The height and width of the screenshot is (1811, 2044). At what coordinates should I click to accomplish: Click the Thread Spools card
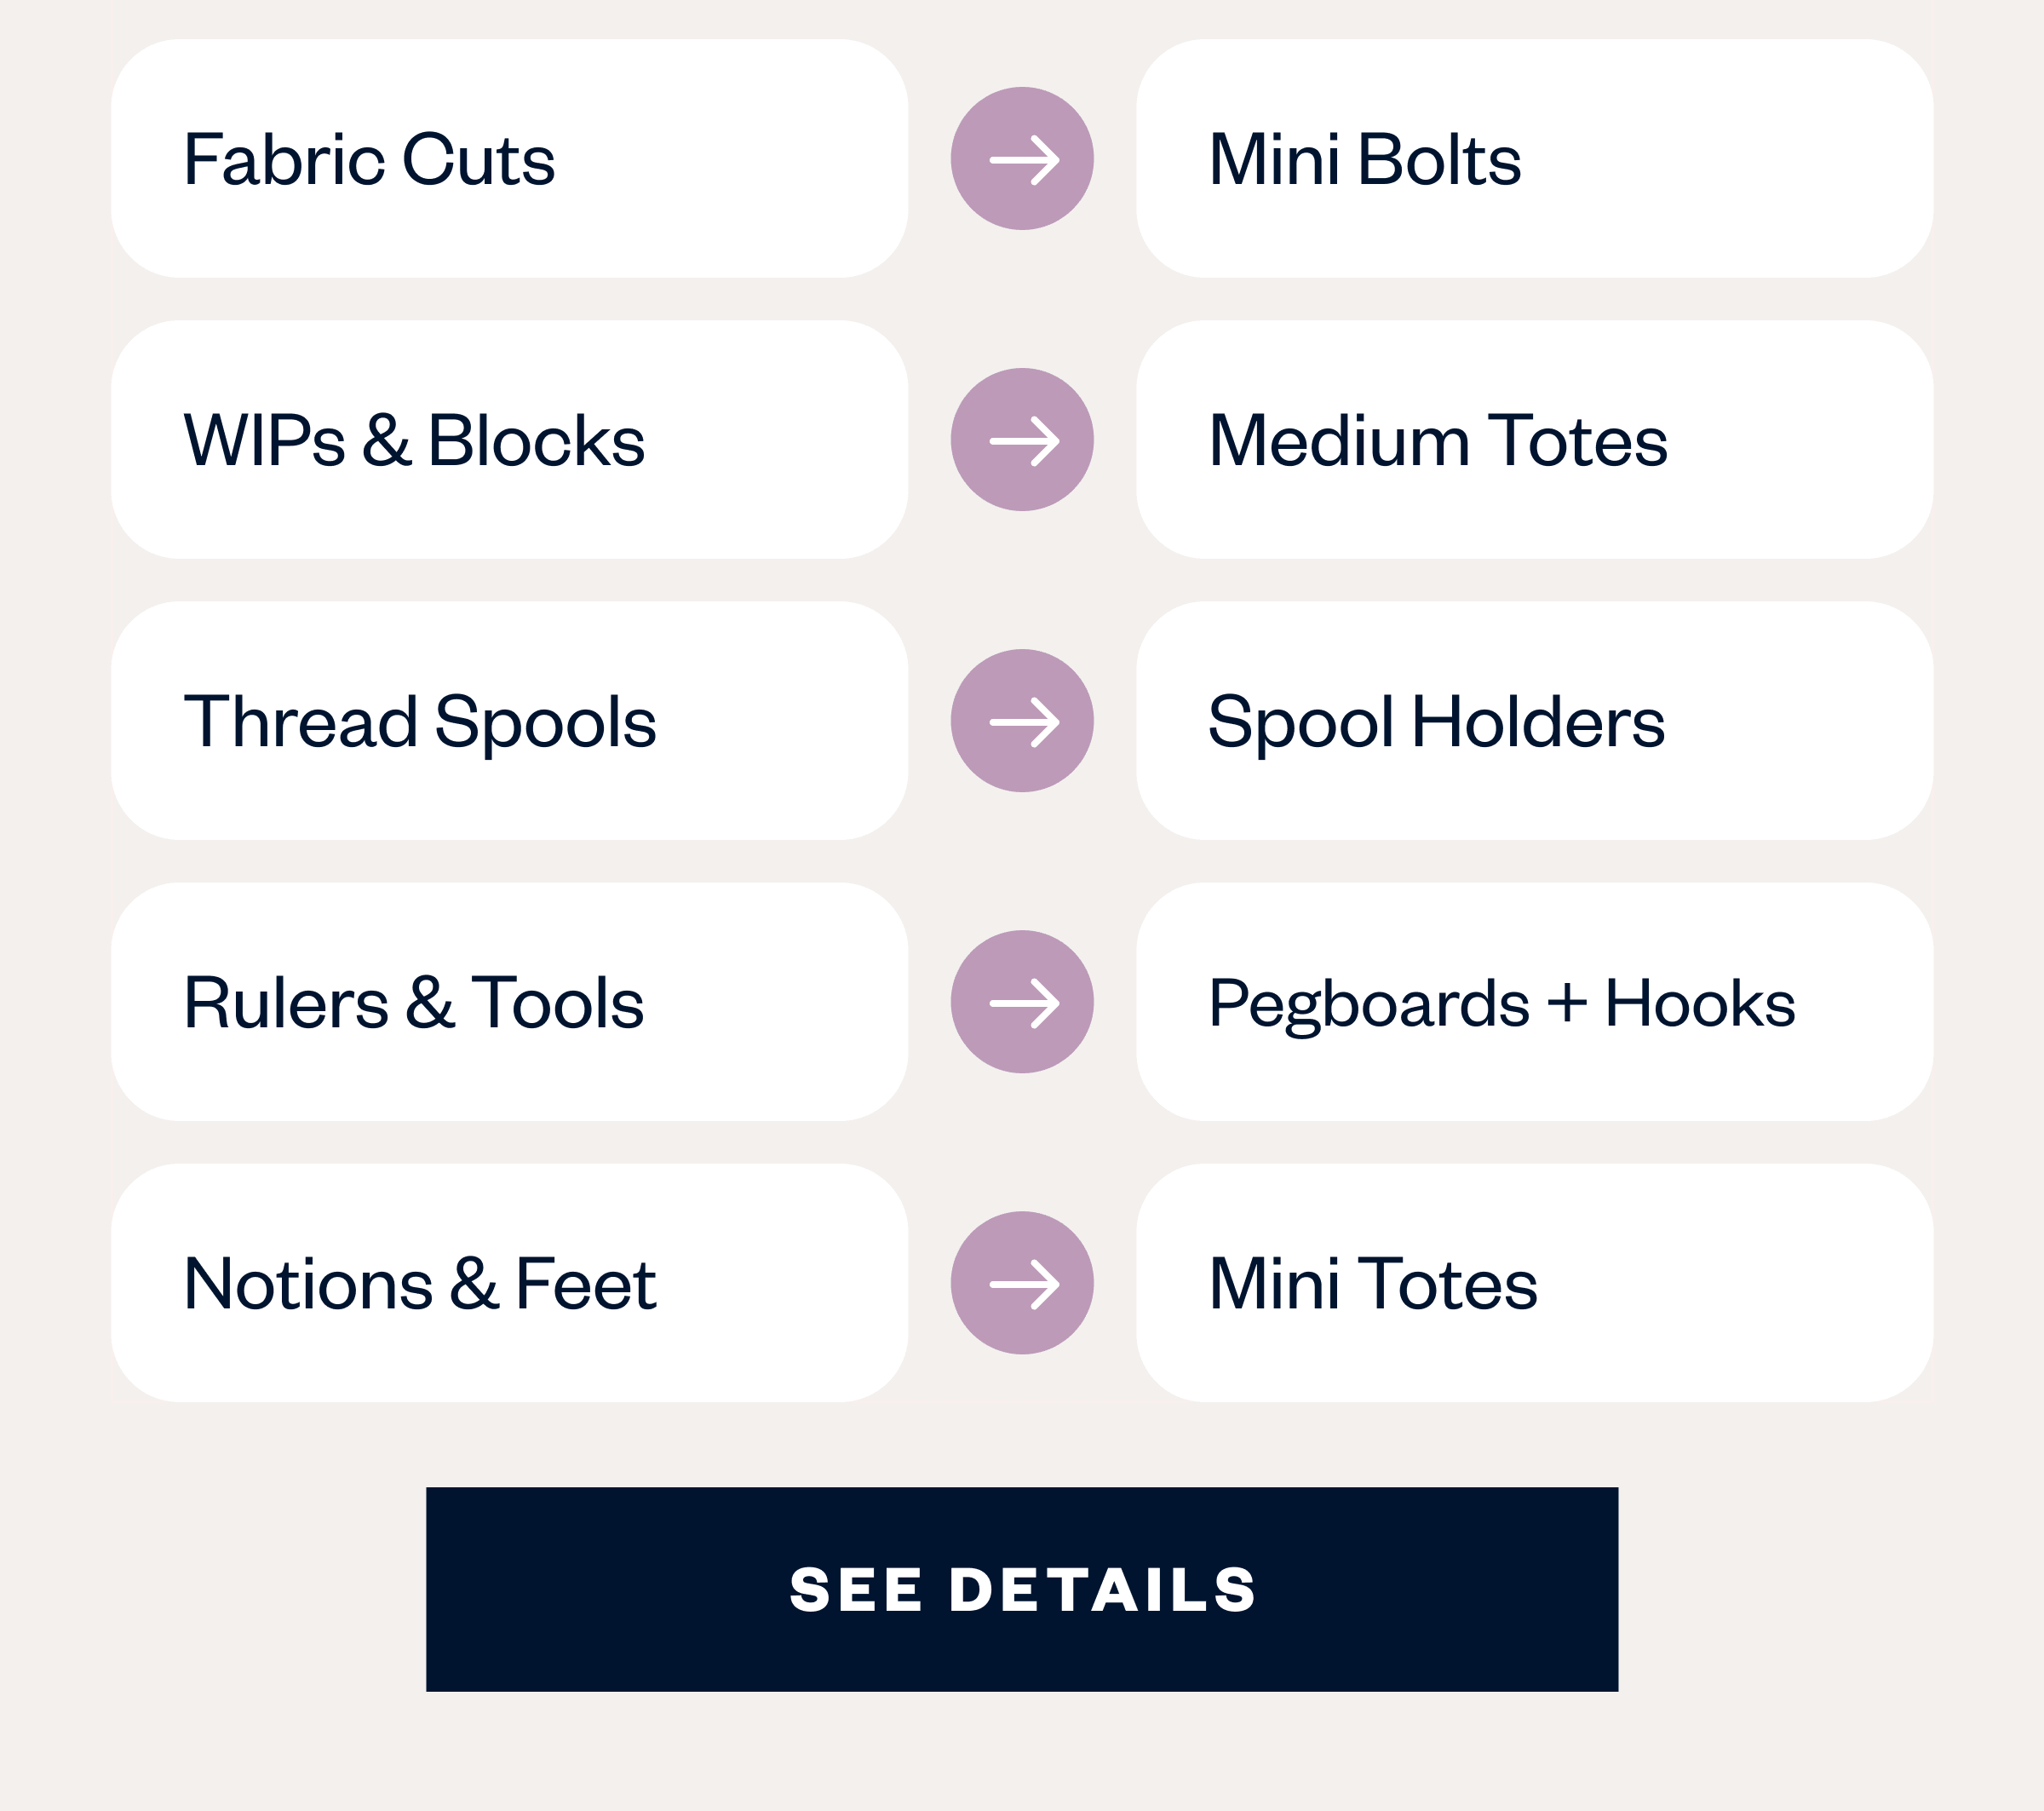pos(509,721)
